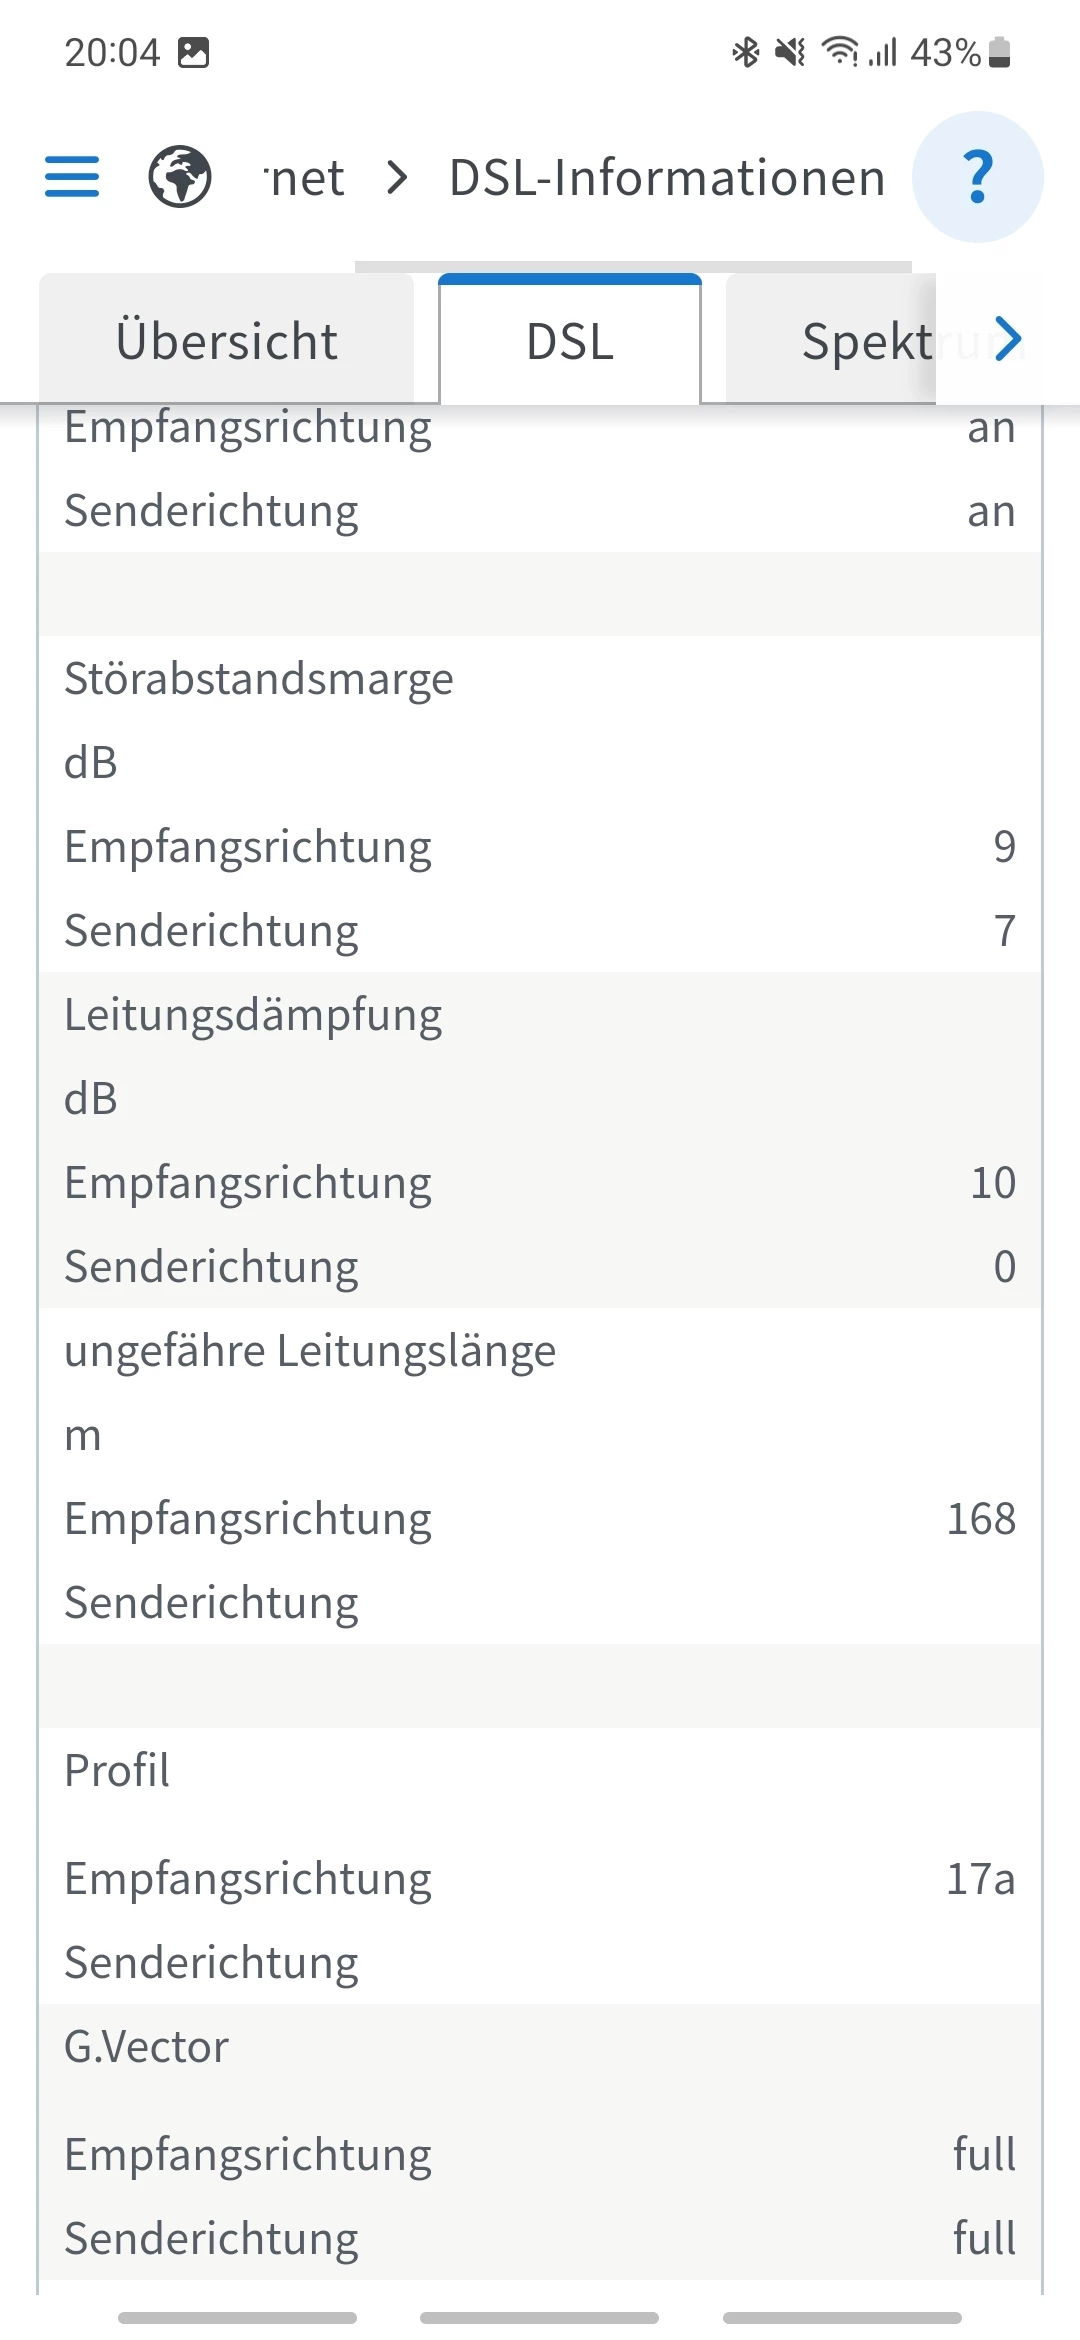Screen dimensions: 1080x2340
Task: Tap the Störabstandsmarge row heading
Action: tap(259, 679)
